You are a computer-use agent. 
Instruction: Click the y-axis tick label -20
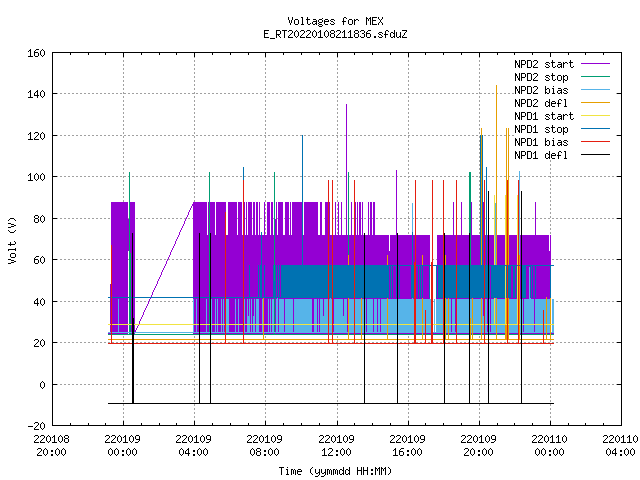(x=36, y=426)
